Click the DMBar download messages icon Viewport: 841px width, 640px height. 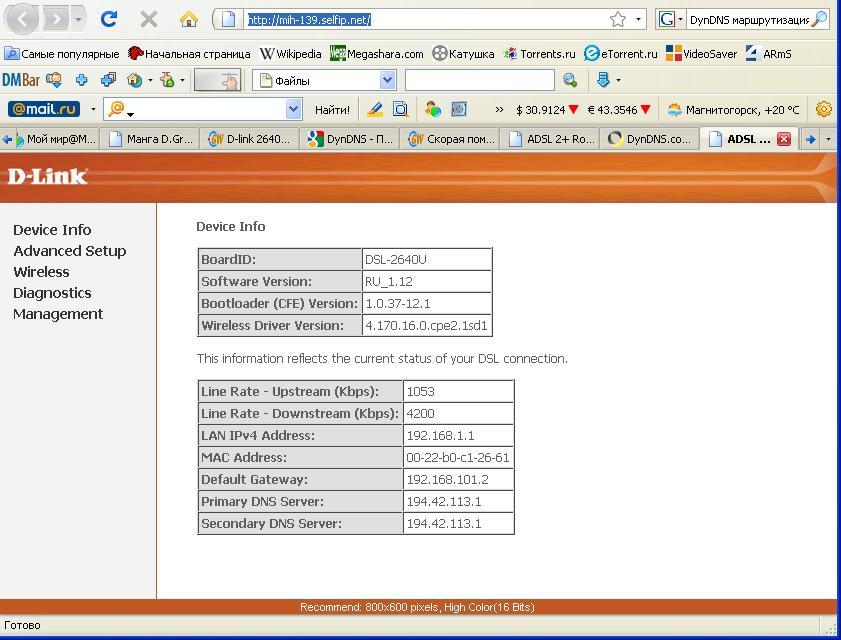click(54, 80)
